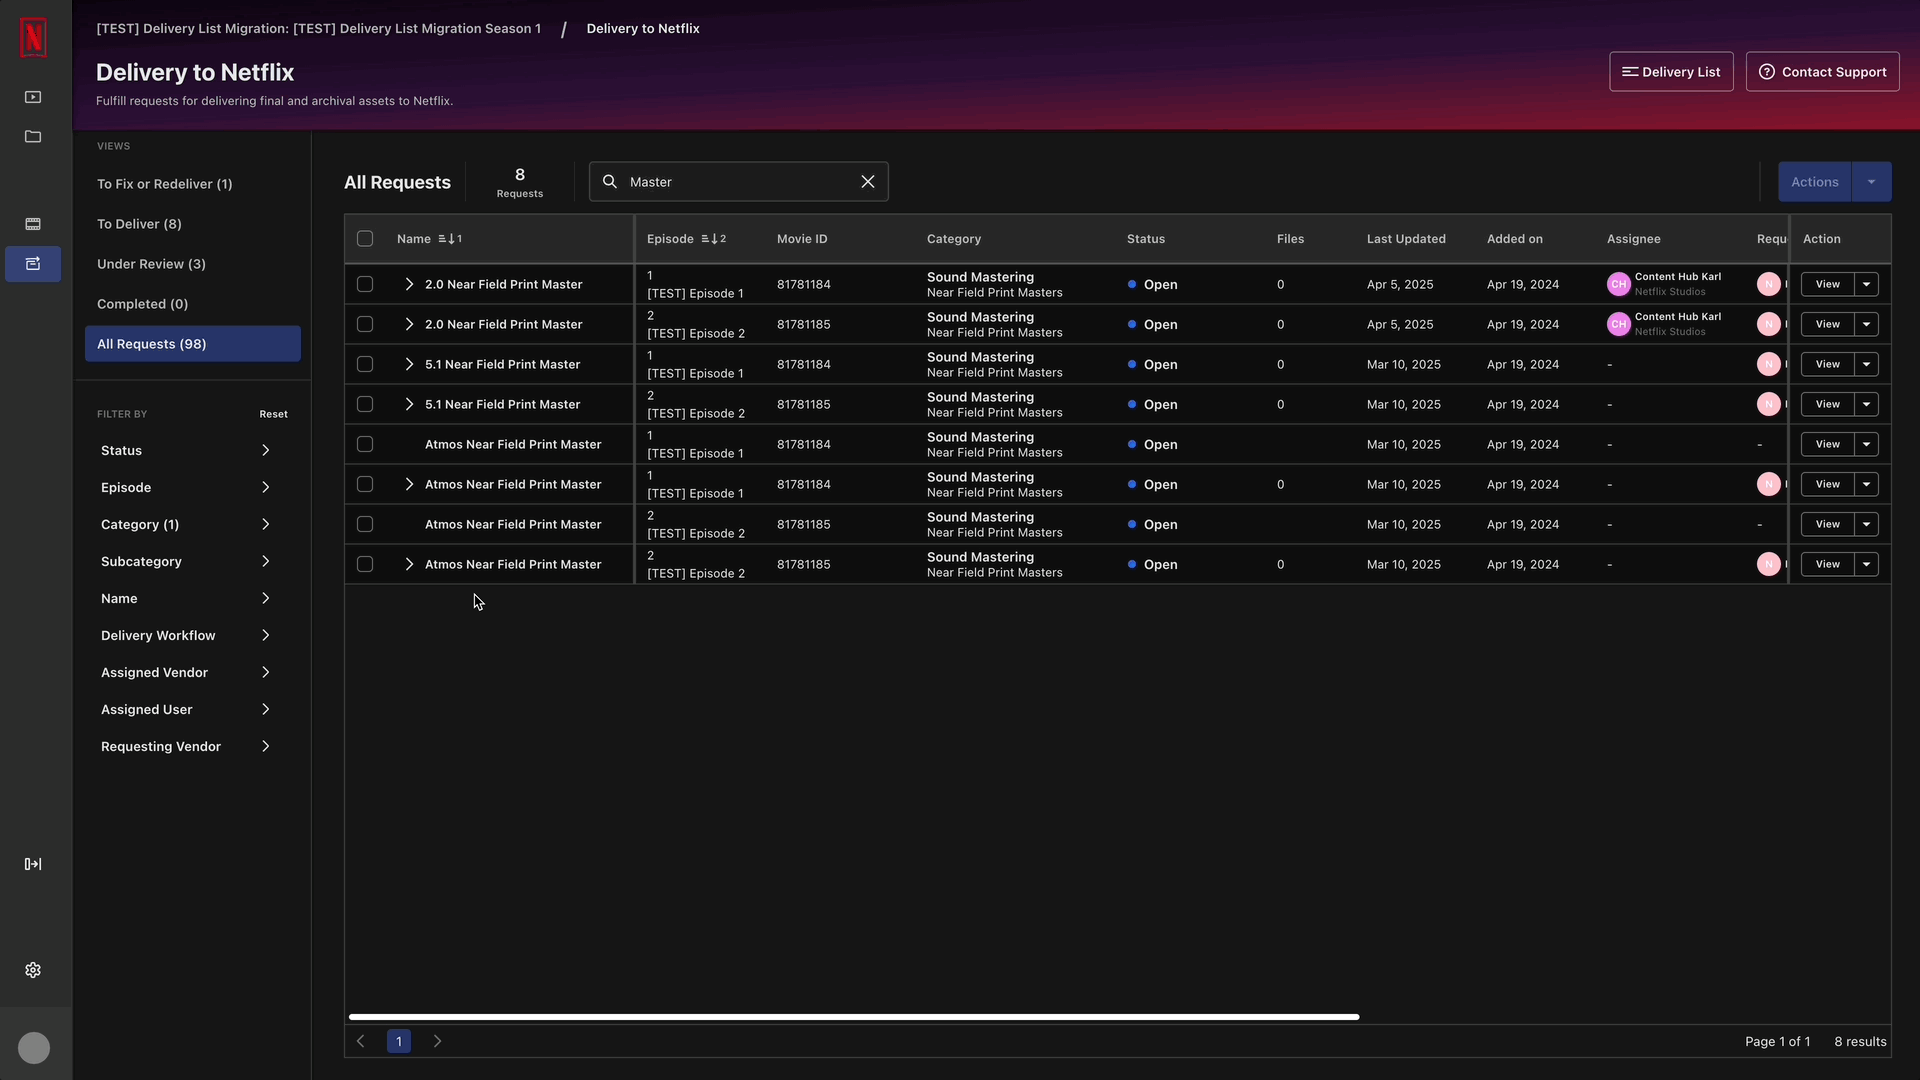Select 5.1 Near Field Print Master Episode 1 checkbox
This screenshot has width=1920, height=1080.
click(365, 364)
